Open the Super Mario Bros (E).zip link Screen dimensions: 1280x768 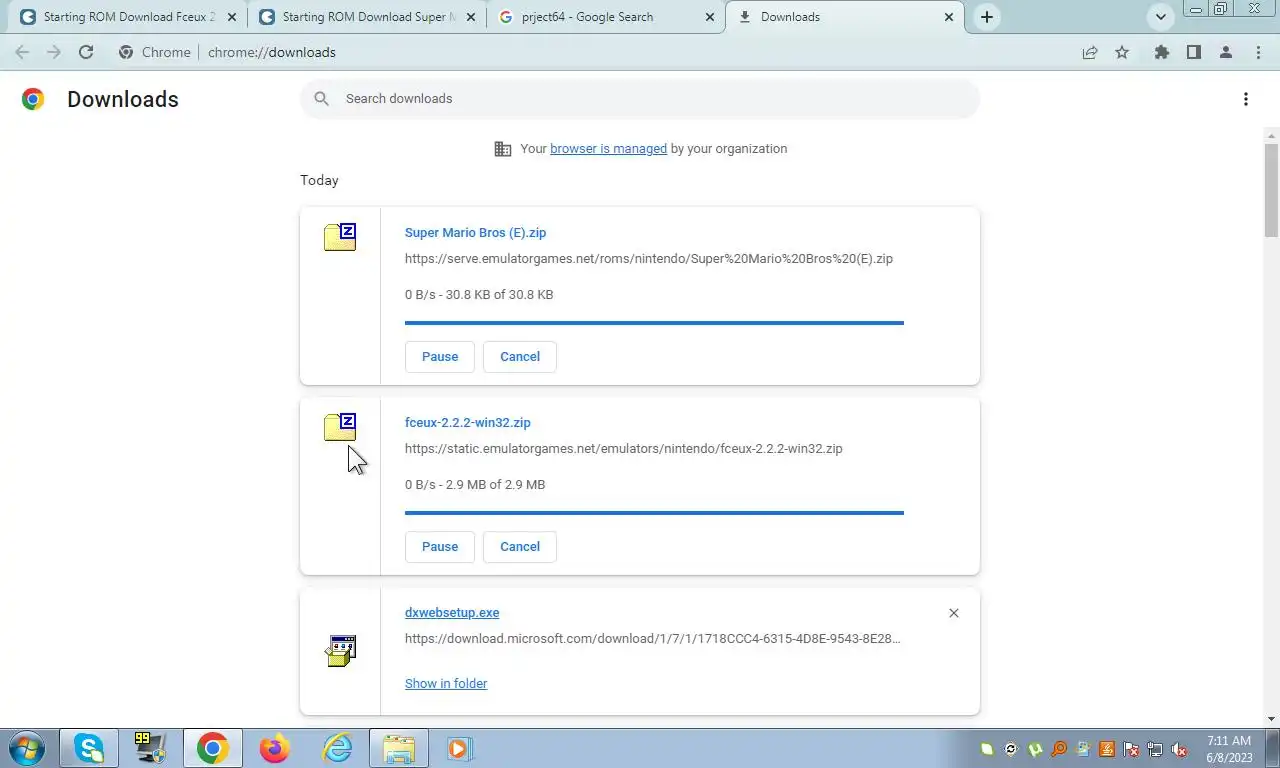(x=475, y=233)
